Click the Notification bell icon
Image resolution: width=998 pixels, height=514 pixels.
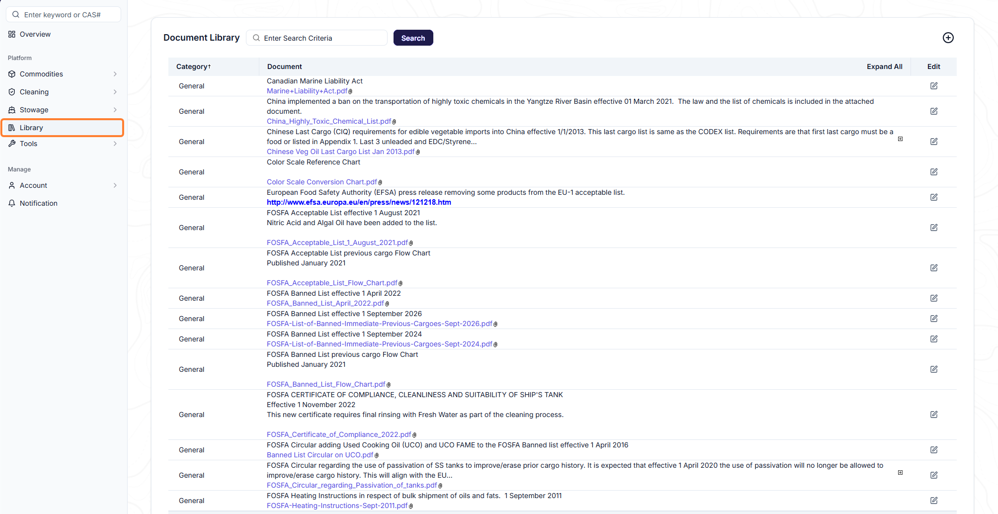[x=11, y=203]
